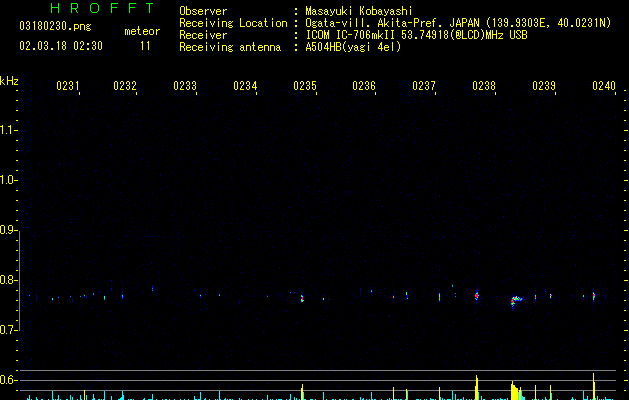Click the 1.1 kHz axis label

point(8,130)
